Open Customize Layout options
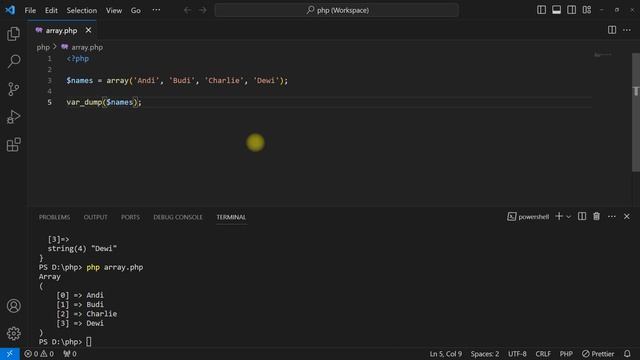This screenshot has width=640, height=360. point(587,10)
